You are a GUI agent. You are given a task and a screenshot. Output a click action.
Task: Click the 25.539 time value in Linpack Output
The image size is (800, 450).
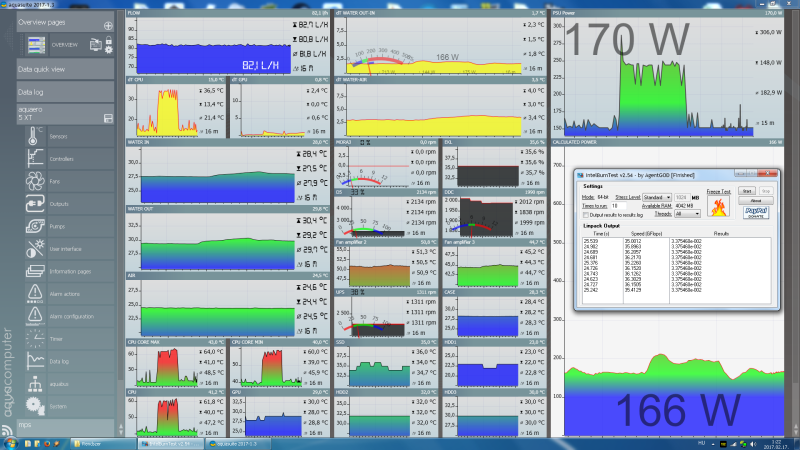[x=591, y=241]
